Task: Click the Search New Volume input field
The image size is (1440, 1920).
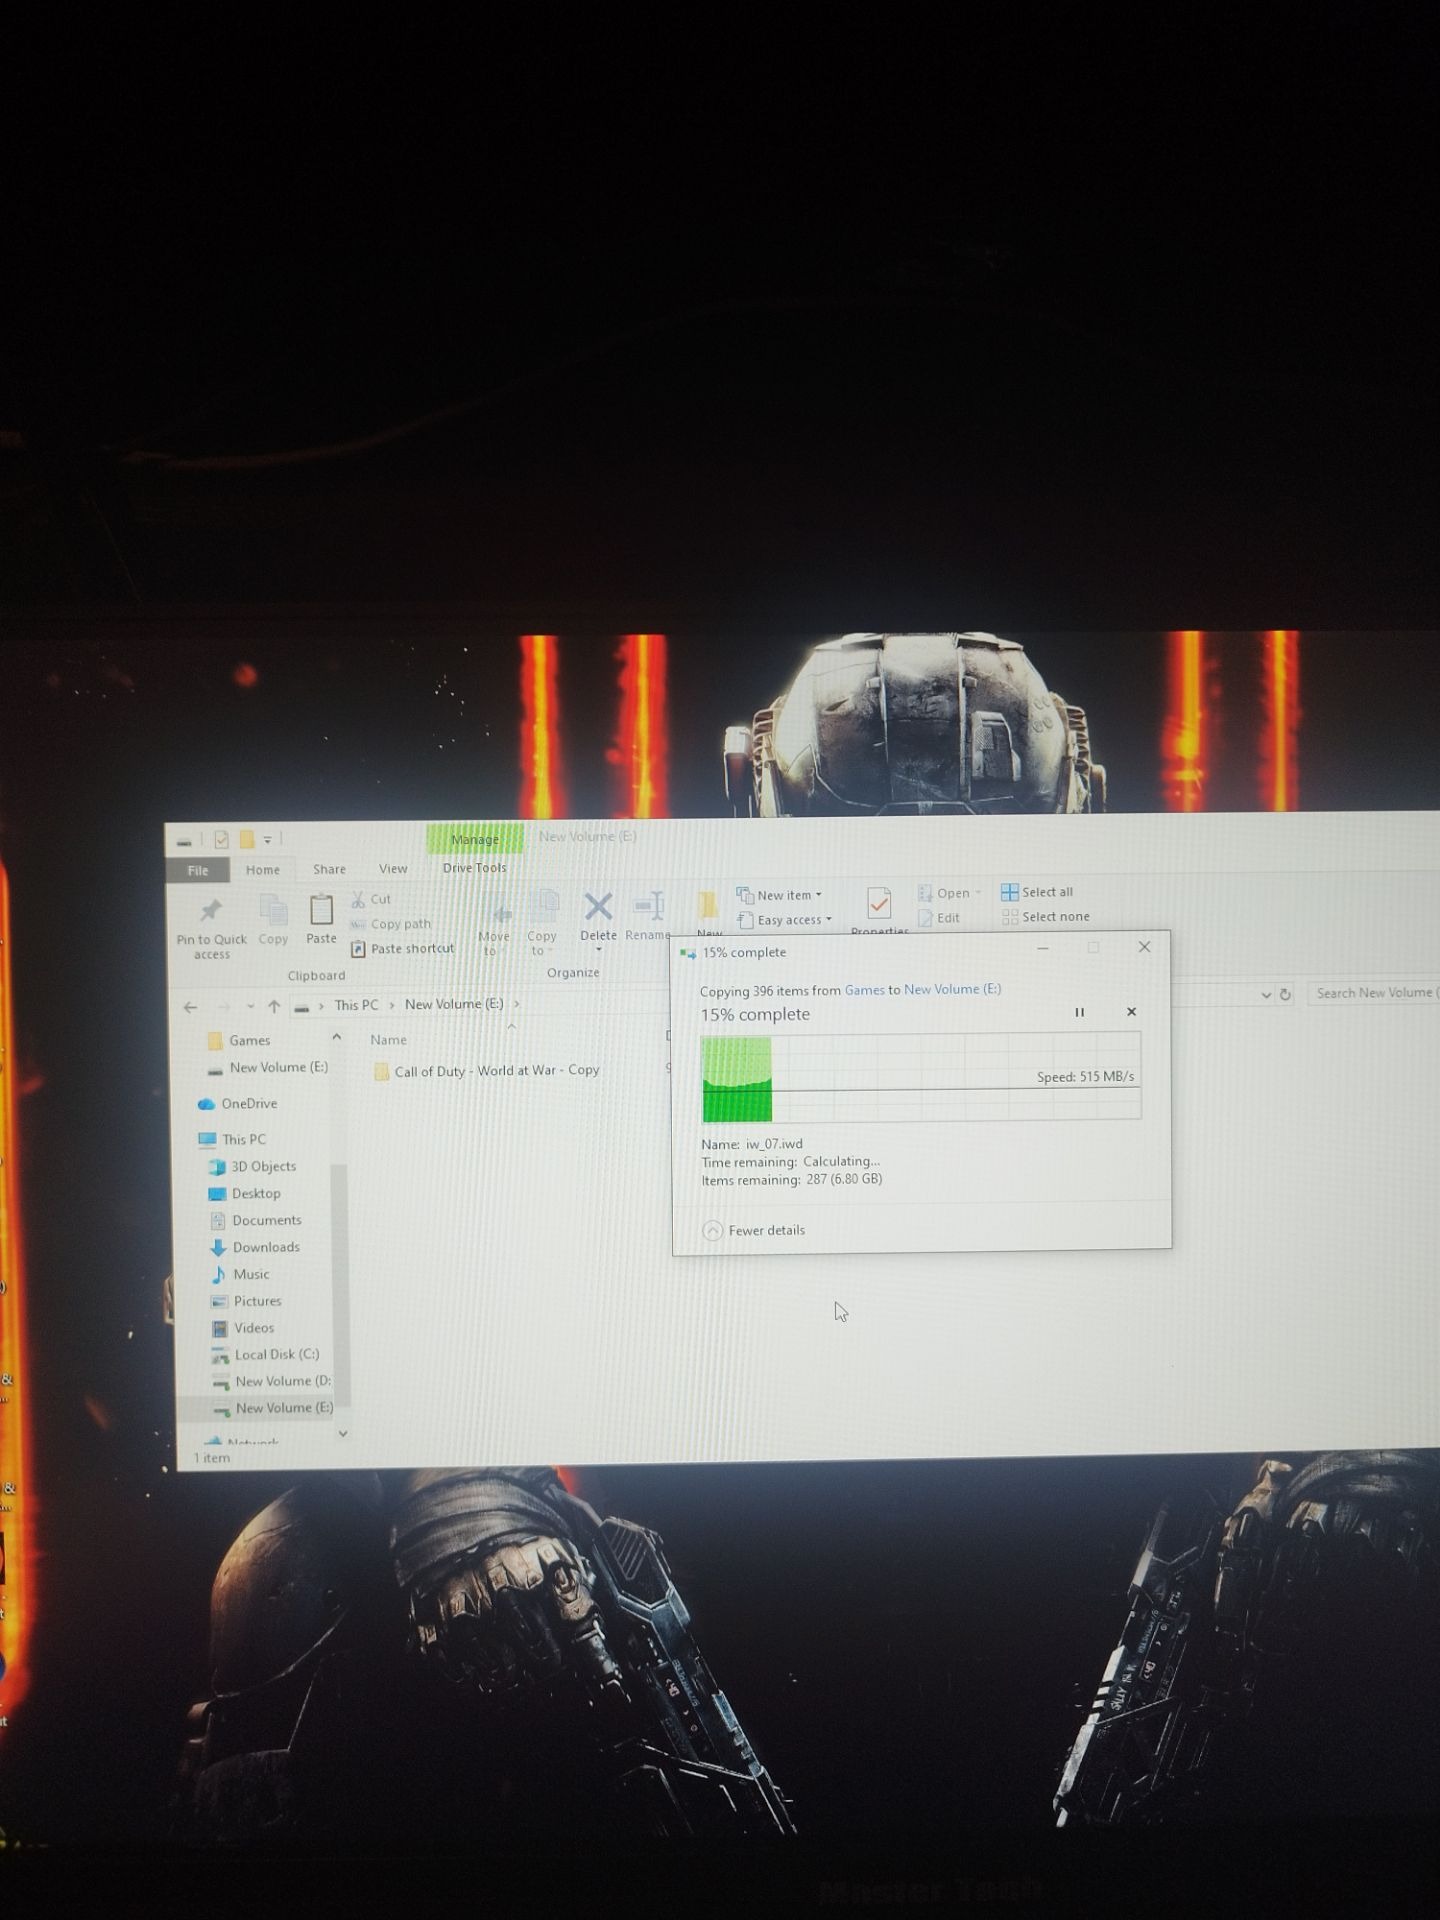Action: coord(1374,993)
